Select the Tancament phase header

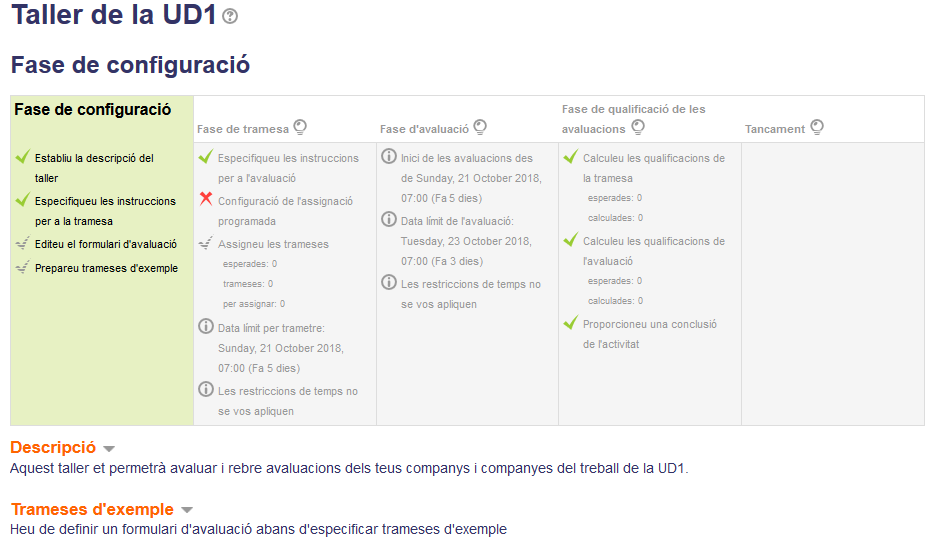775,129
